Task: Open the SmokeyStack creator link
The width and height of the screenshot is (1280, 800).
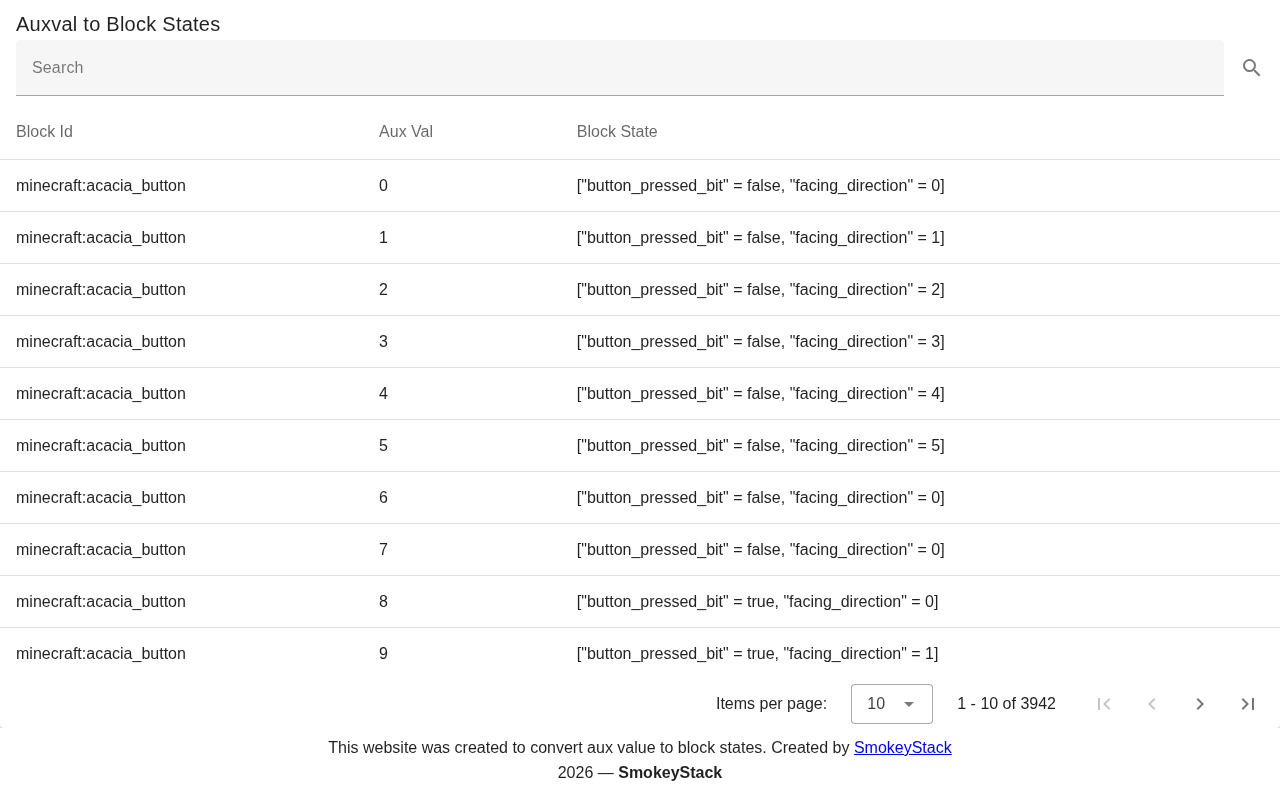Action: [902, 748]
